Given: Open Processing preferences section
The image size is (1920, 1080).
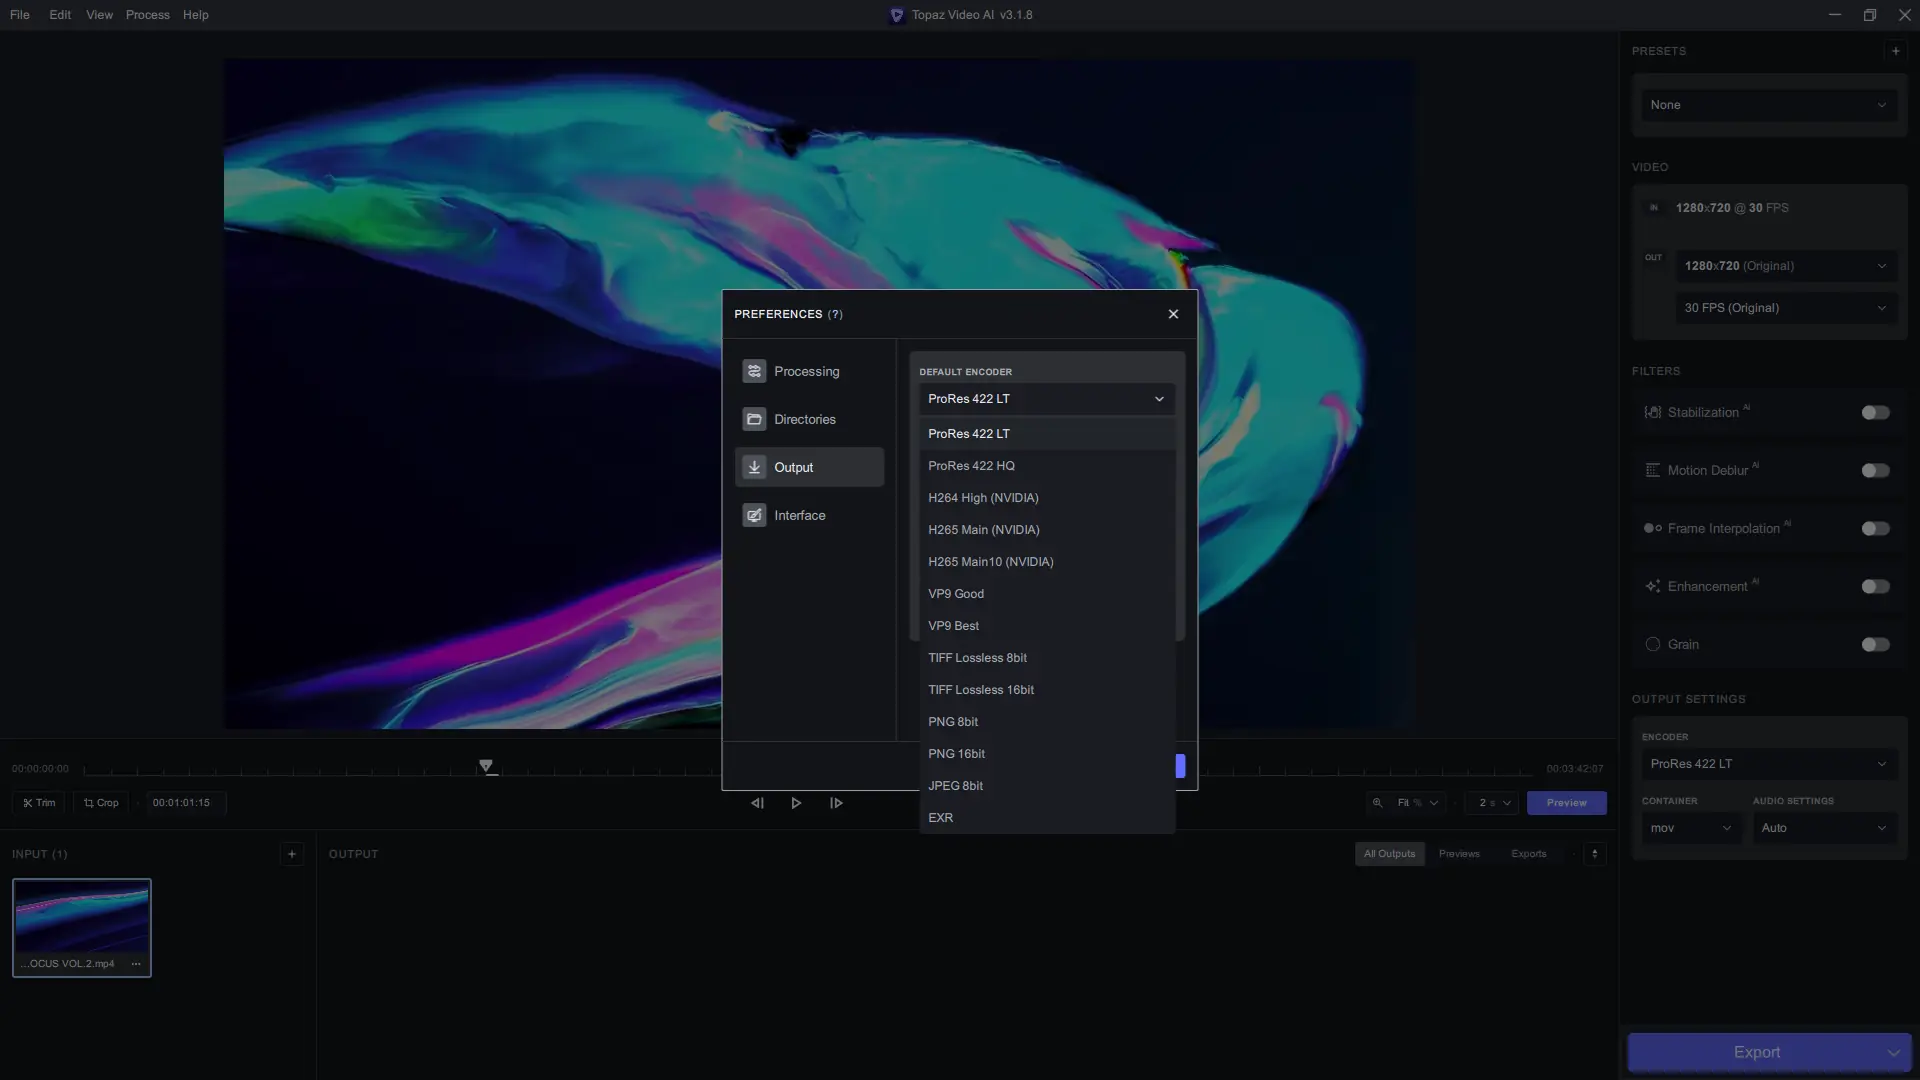Looking at the screenshot, I should [x=808, y=371].
